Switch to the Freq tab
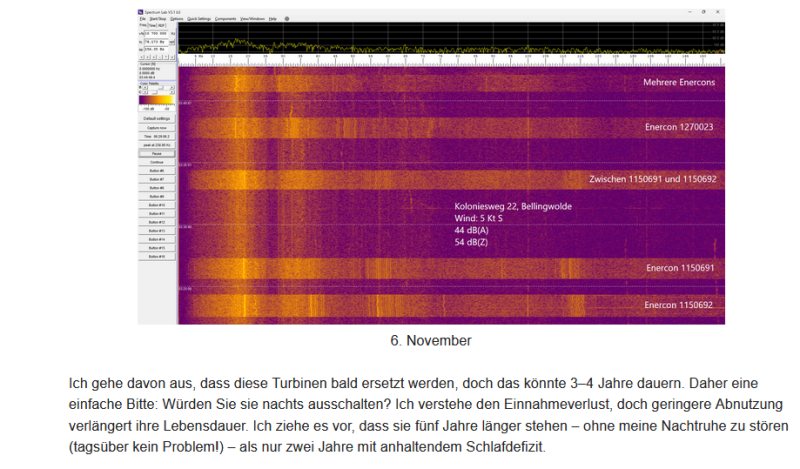Image resolution: width=800 pixels, height=469 pixels. [143, 25]
